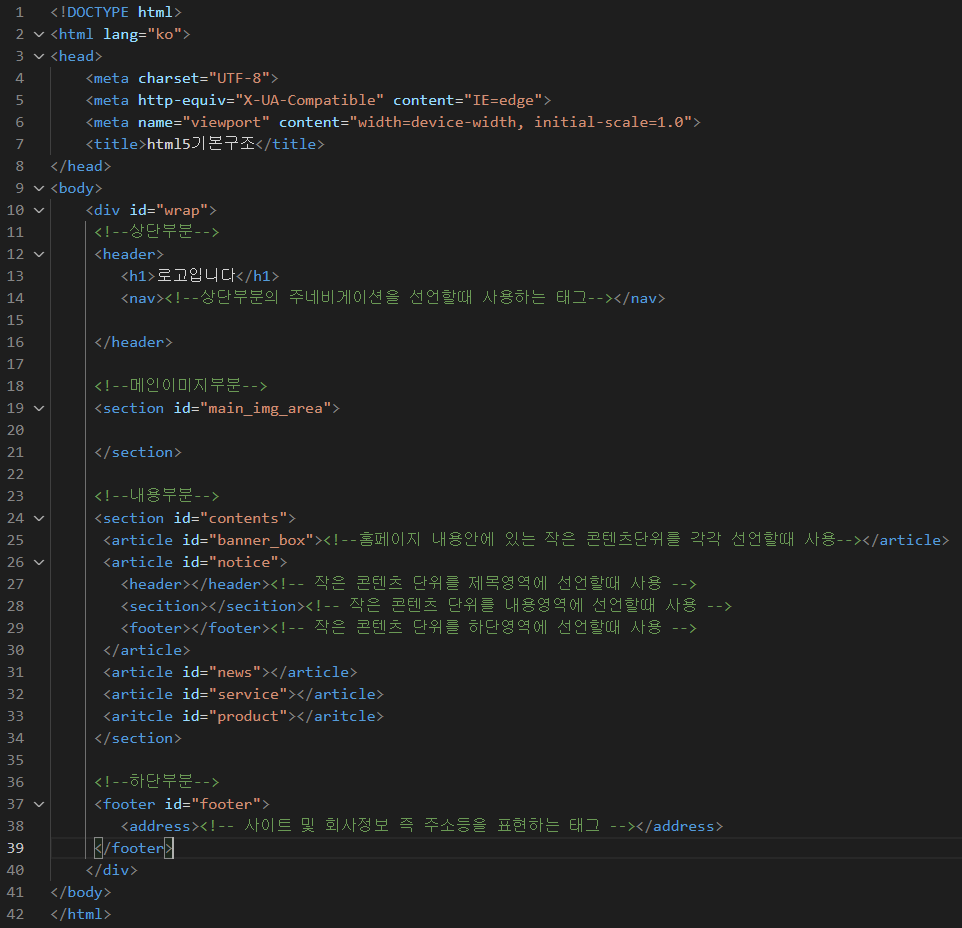Click the "footer" id value on line 37
962x928 pixels.
pos(226,805)
